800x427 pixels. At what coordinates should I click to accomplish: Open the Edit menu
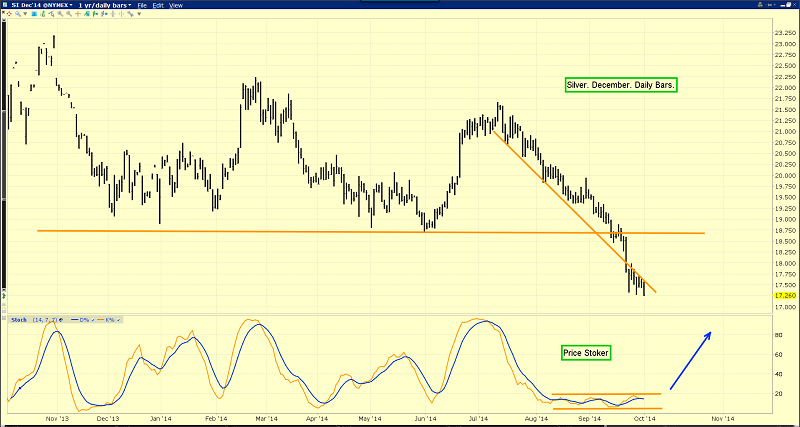[159, 6]
